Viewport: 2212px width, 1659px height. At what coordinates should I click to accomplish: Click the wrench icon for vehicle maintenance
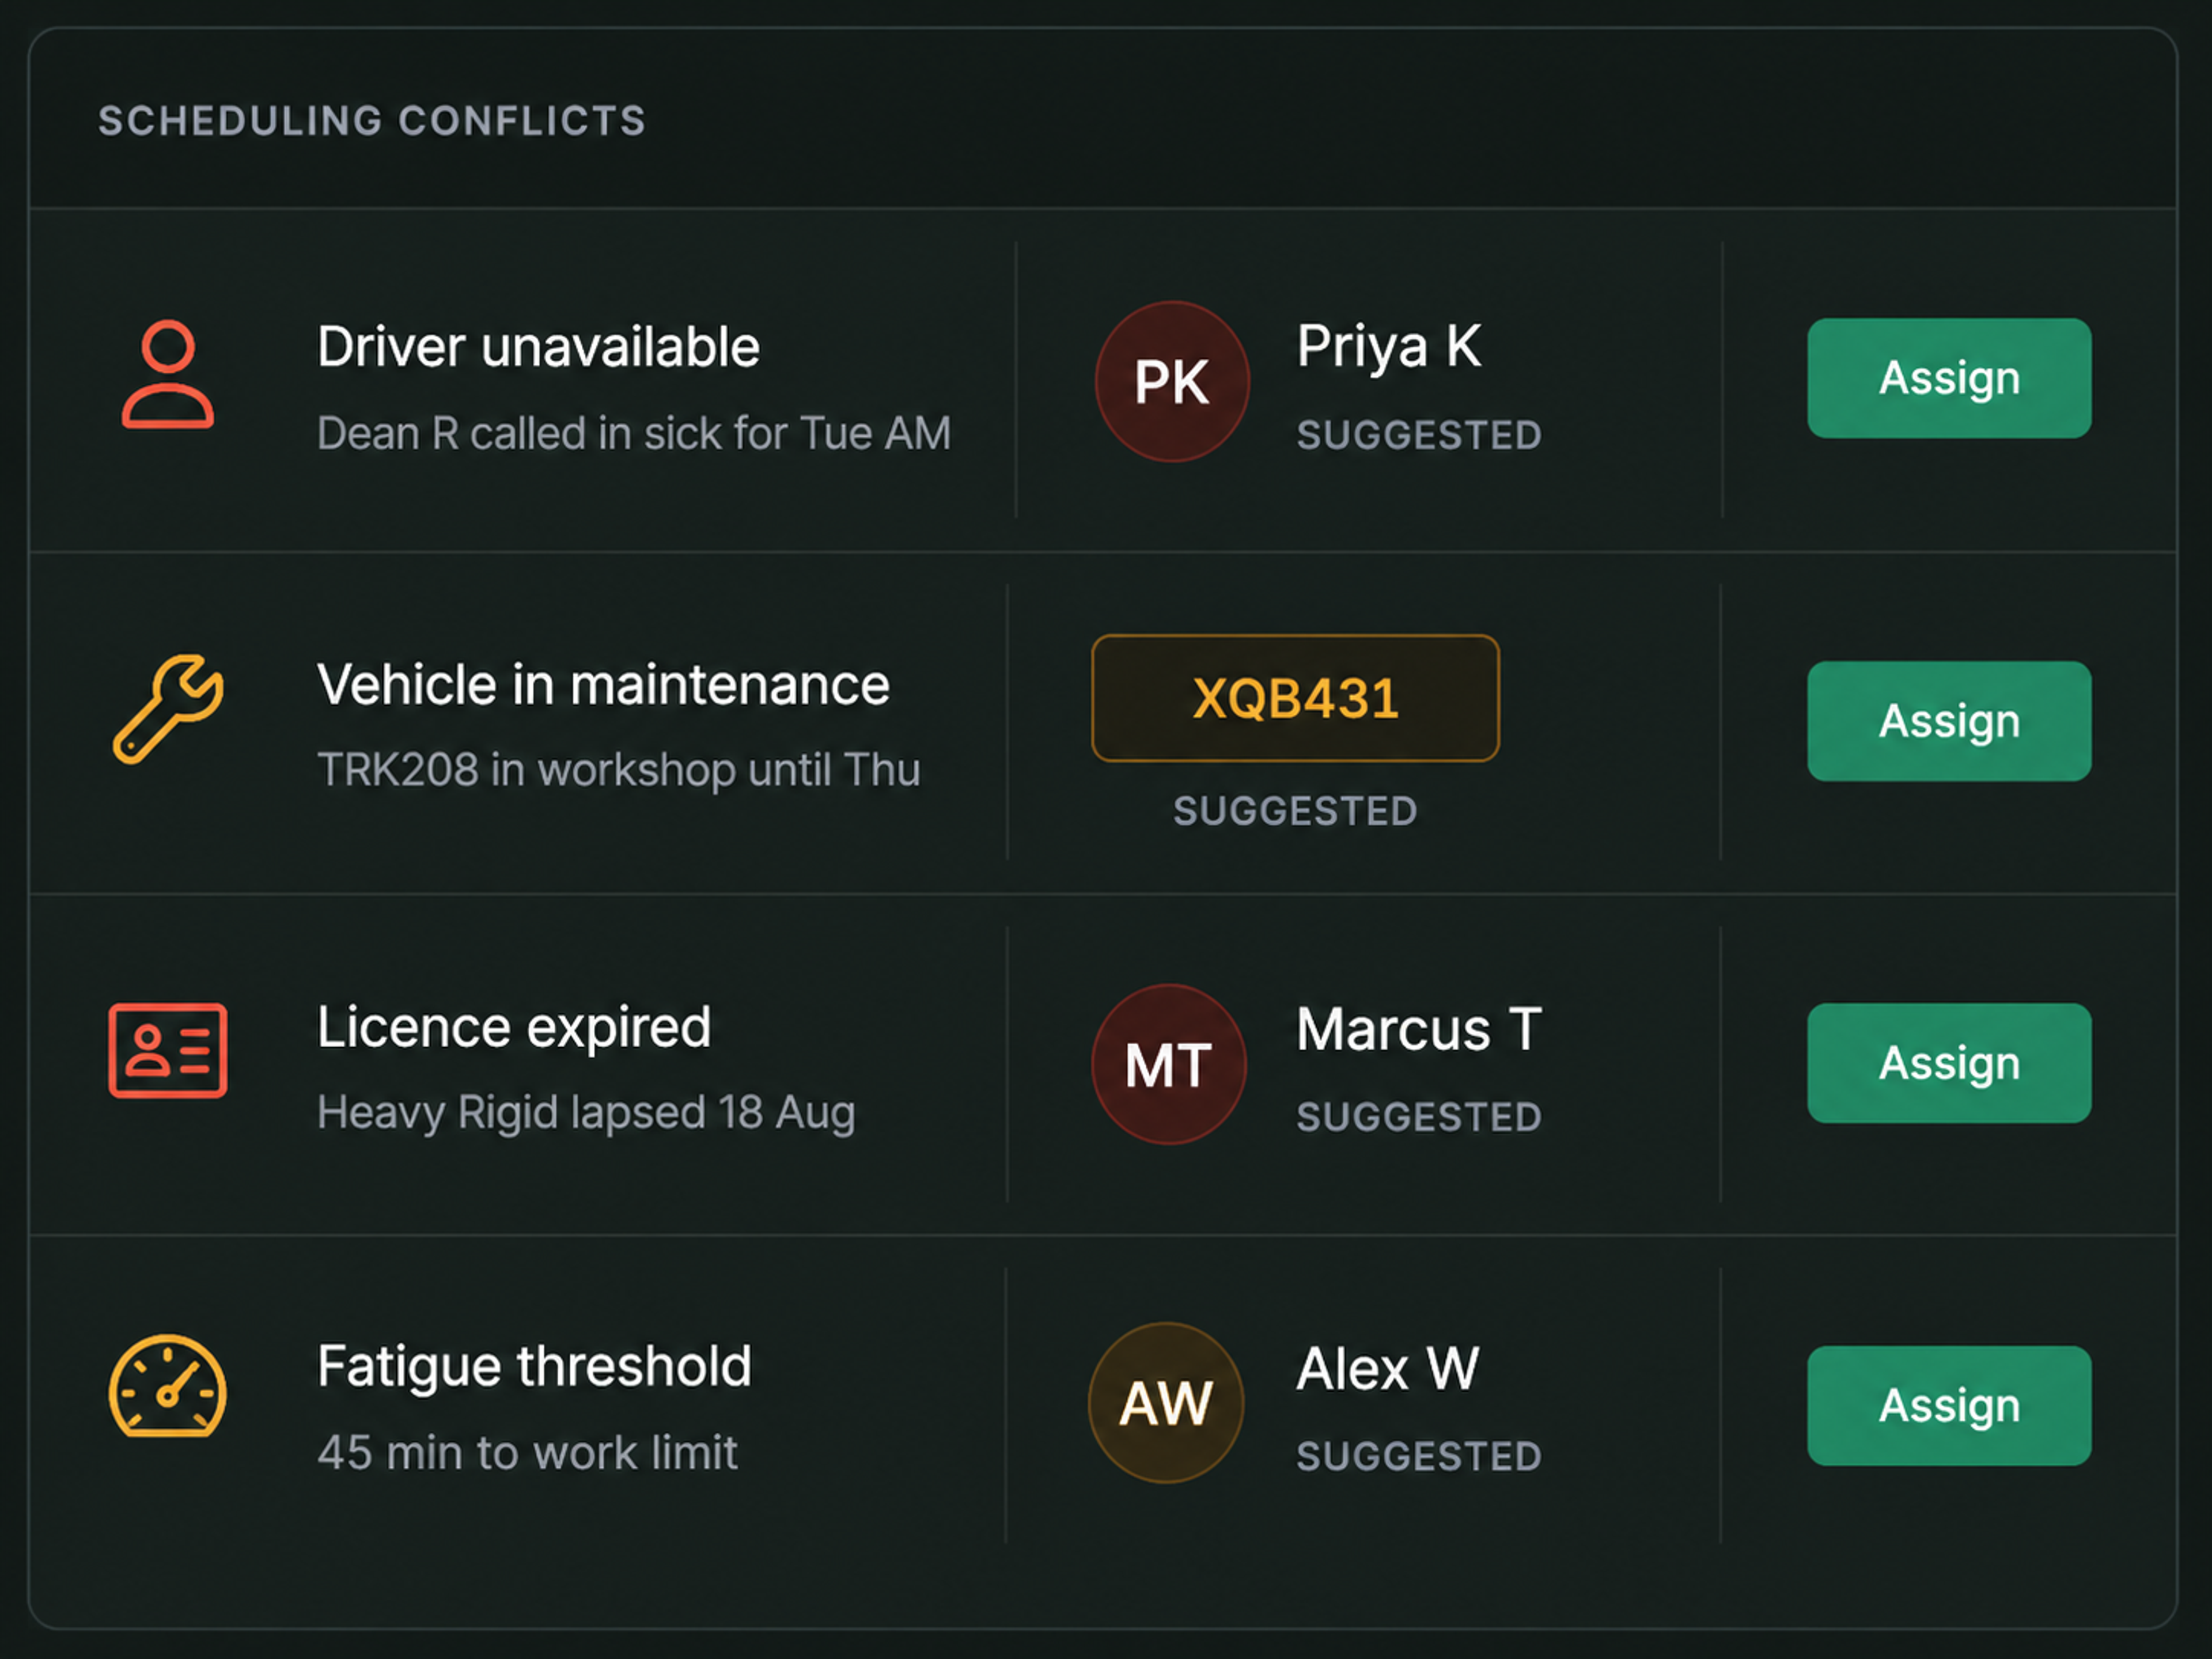(x=168, y=709)
